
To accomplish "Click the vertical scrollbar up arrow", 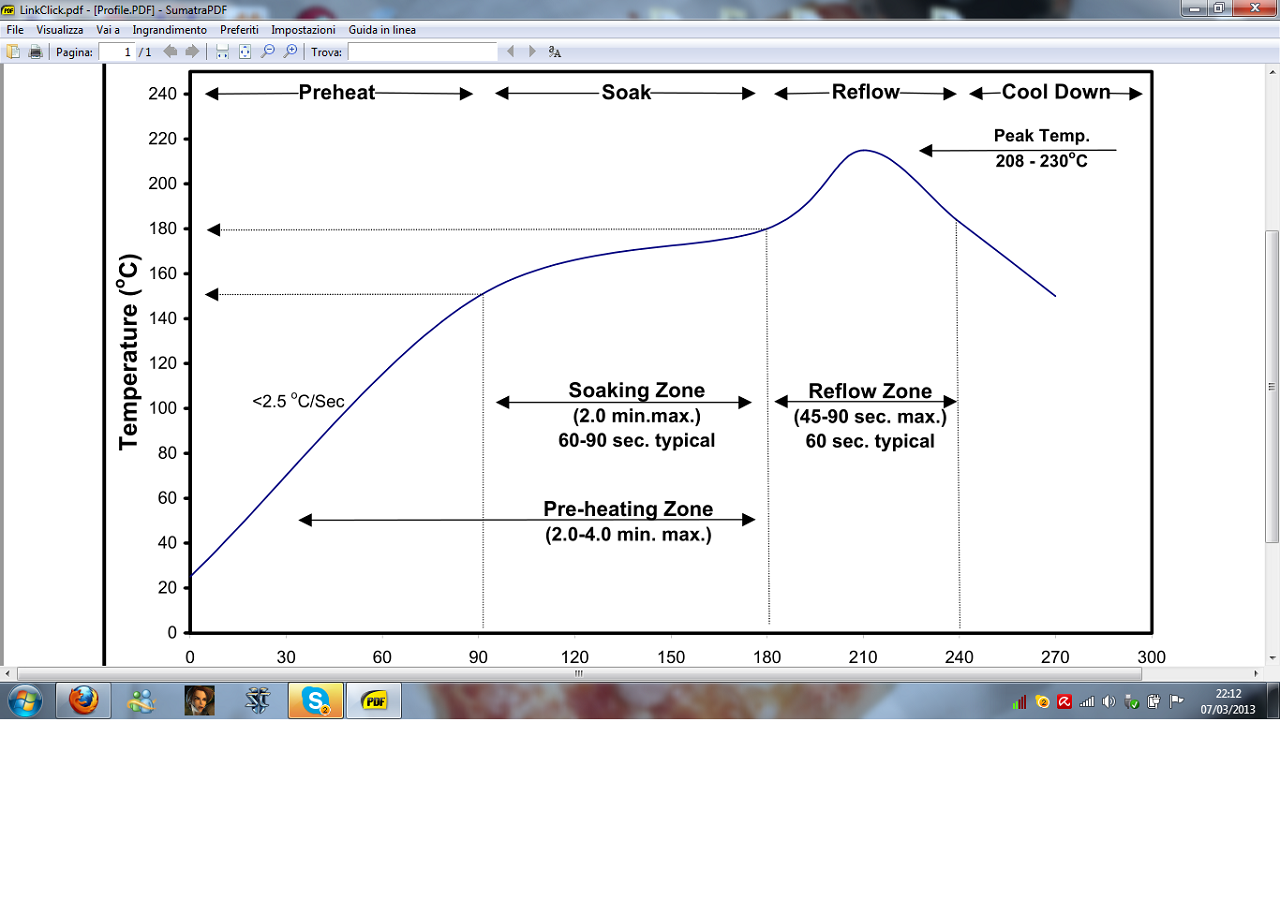I will click(x=1272, y=74).
